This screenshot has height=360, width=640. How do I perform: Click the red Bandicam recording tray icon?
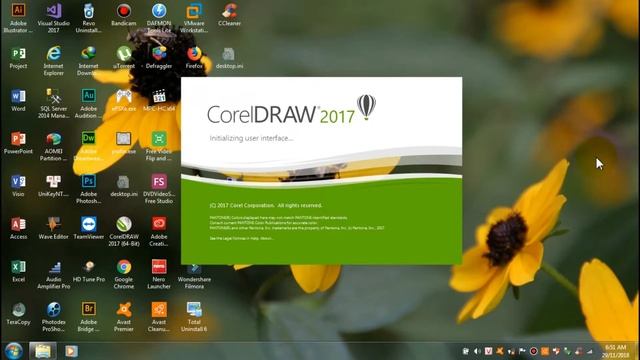pos(533,351)
